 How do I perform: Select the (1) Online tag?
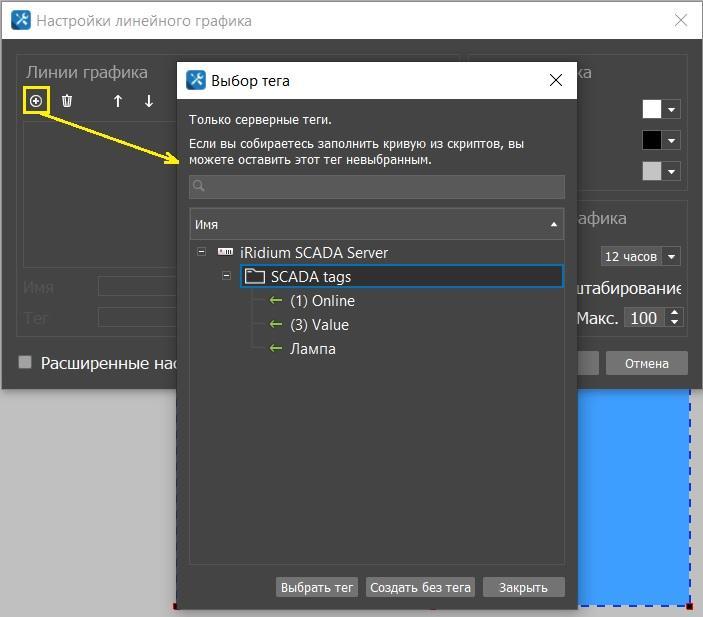coord(322,301)
